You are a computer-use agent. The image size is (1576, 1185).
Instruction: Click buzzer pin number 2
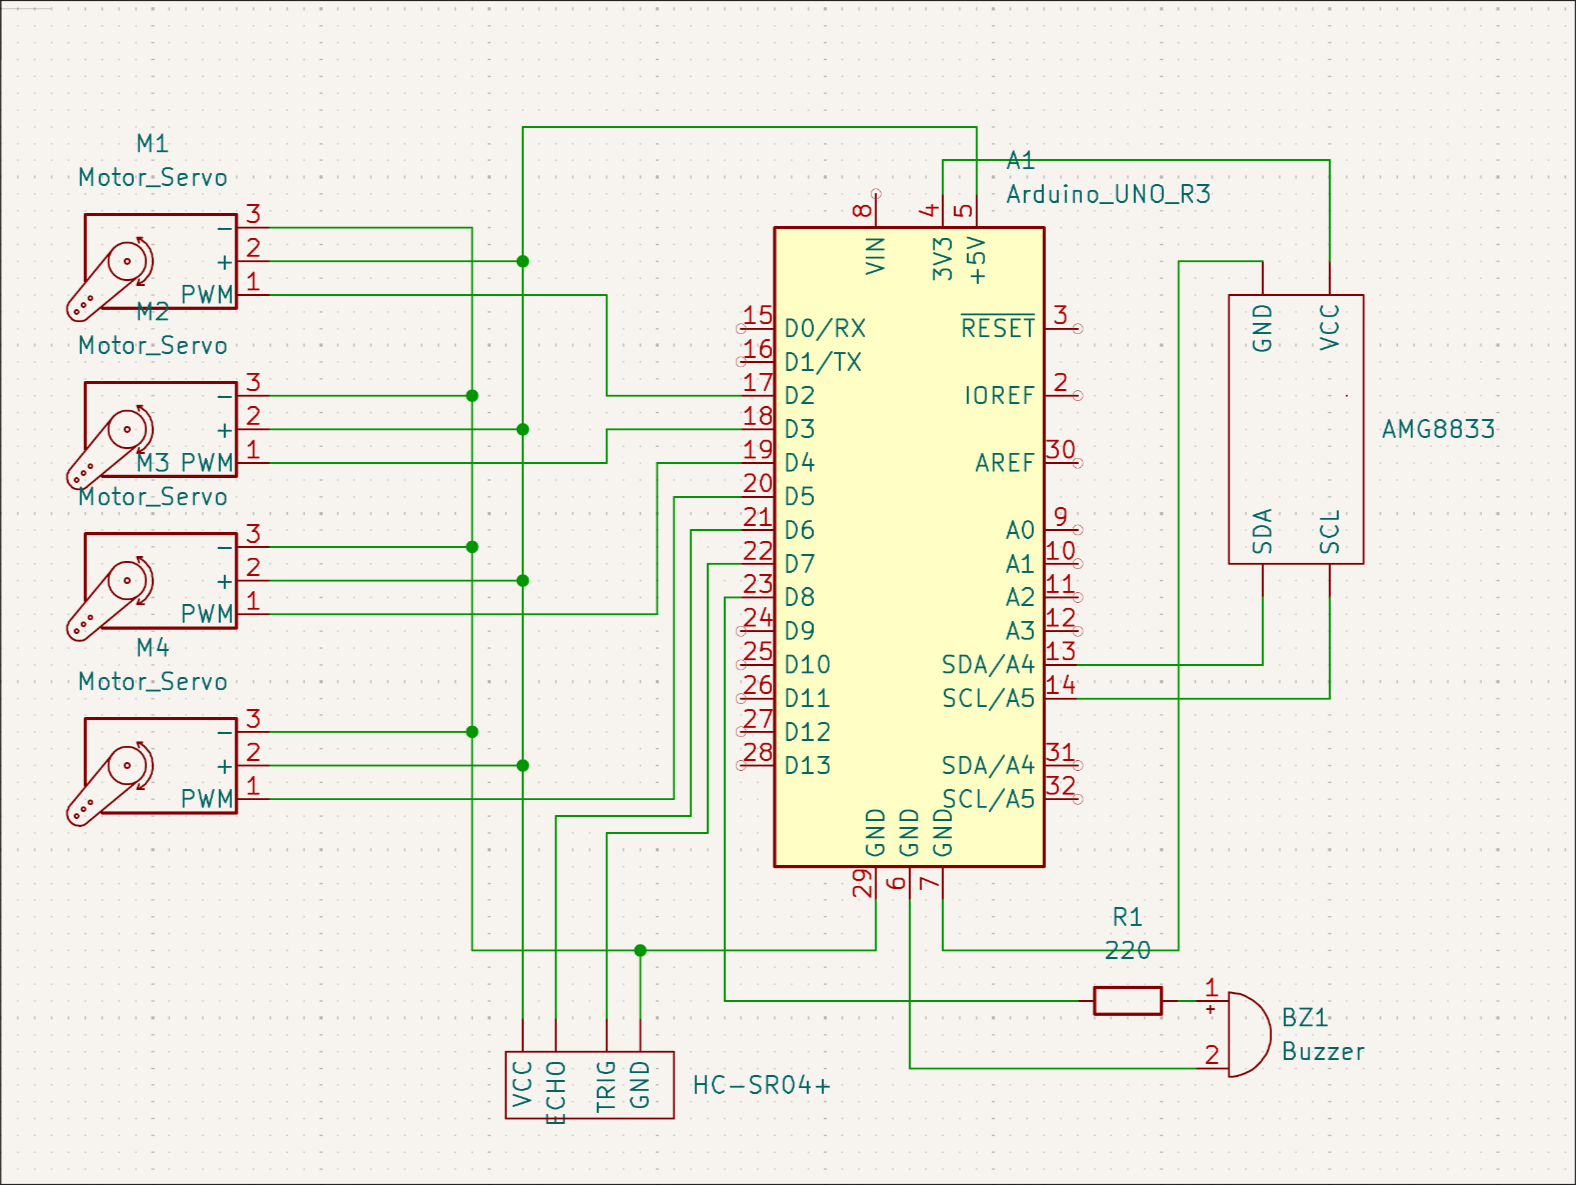coord(1212,1055)
